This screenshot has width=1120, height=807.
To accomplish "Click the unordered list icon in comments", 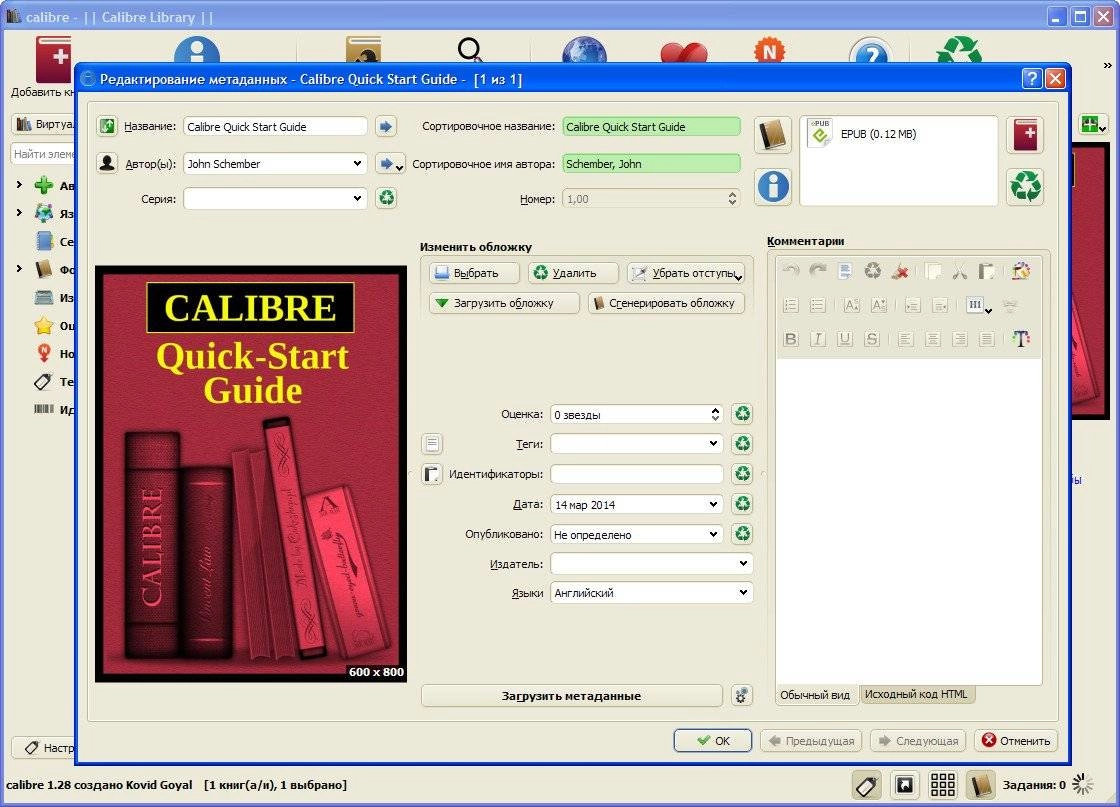I will click(818, 305).
